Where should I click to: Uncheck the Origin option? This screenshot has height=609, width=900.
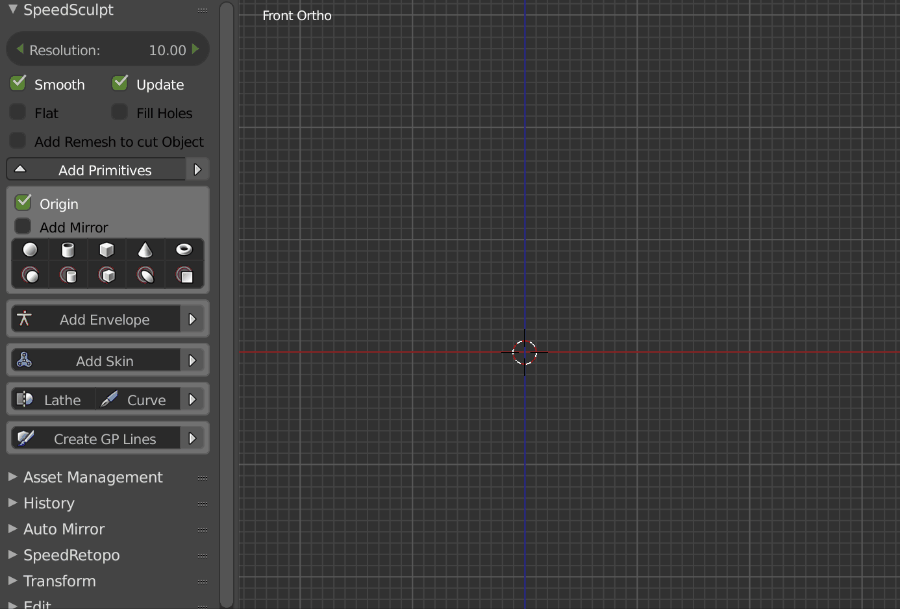[x=23, y=203]
